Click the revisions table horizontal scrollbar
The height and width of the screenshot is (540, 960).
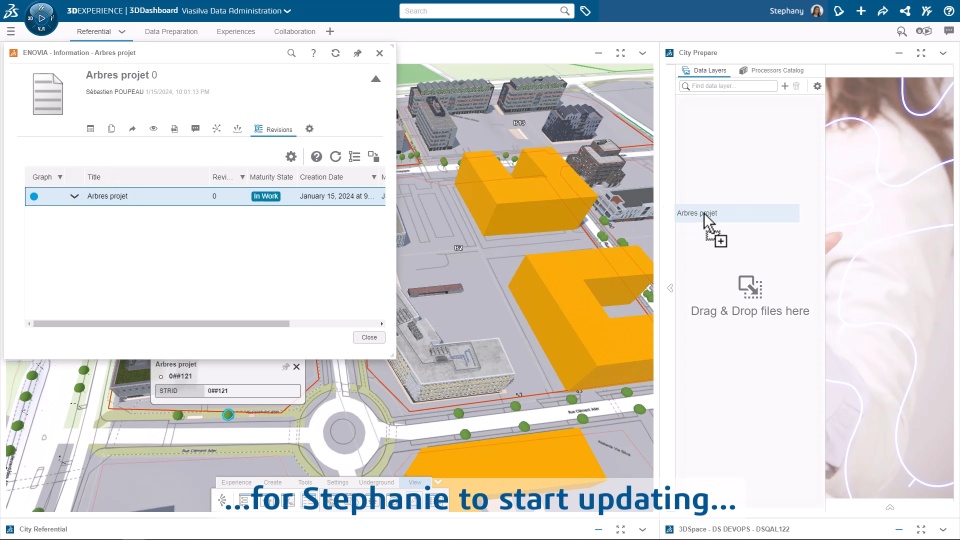click(161, 324)
